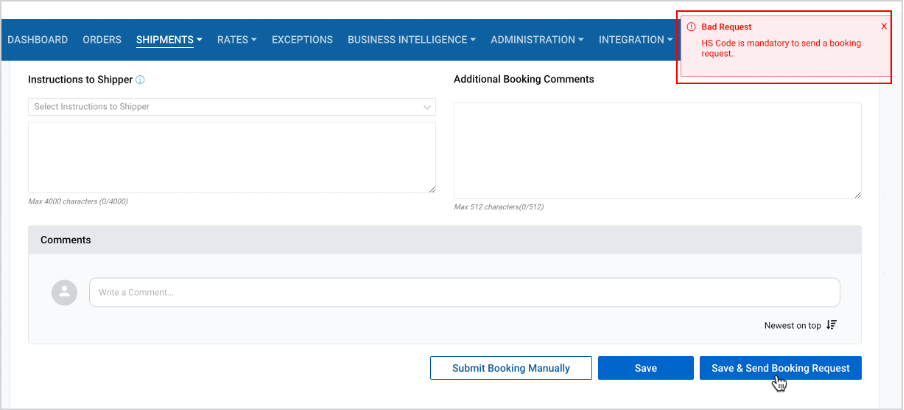904x410 pixels.
Task: Click the Instructions to Shipper info icon
Action: 140,80
